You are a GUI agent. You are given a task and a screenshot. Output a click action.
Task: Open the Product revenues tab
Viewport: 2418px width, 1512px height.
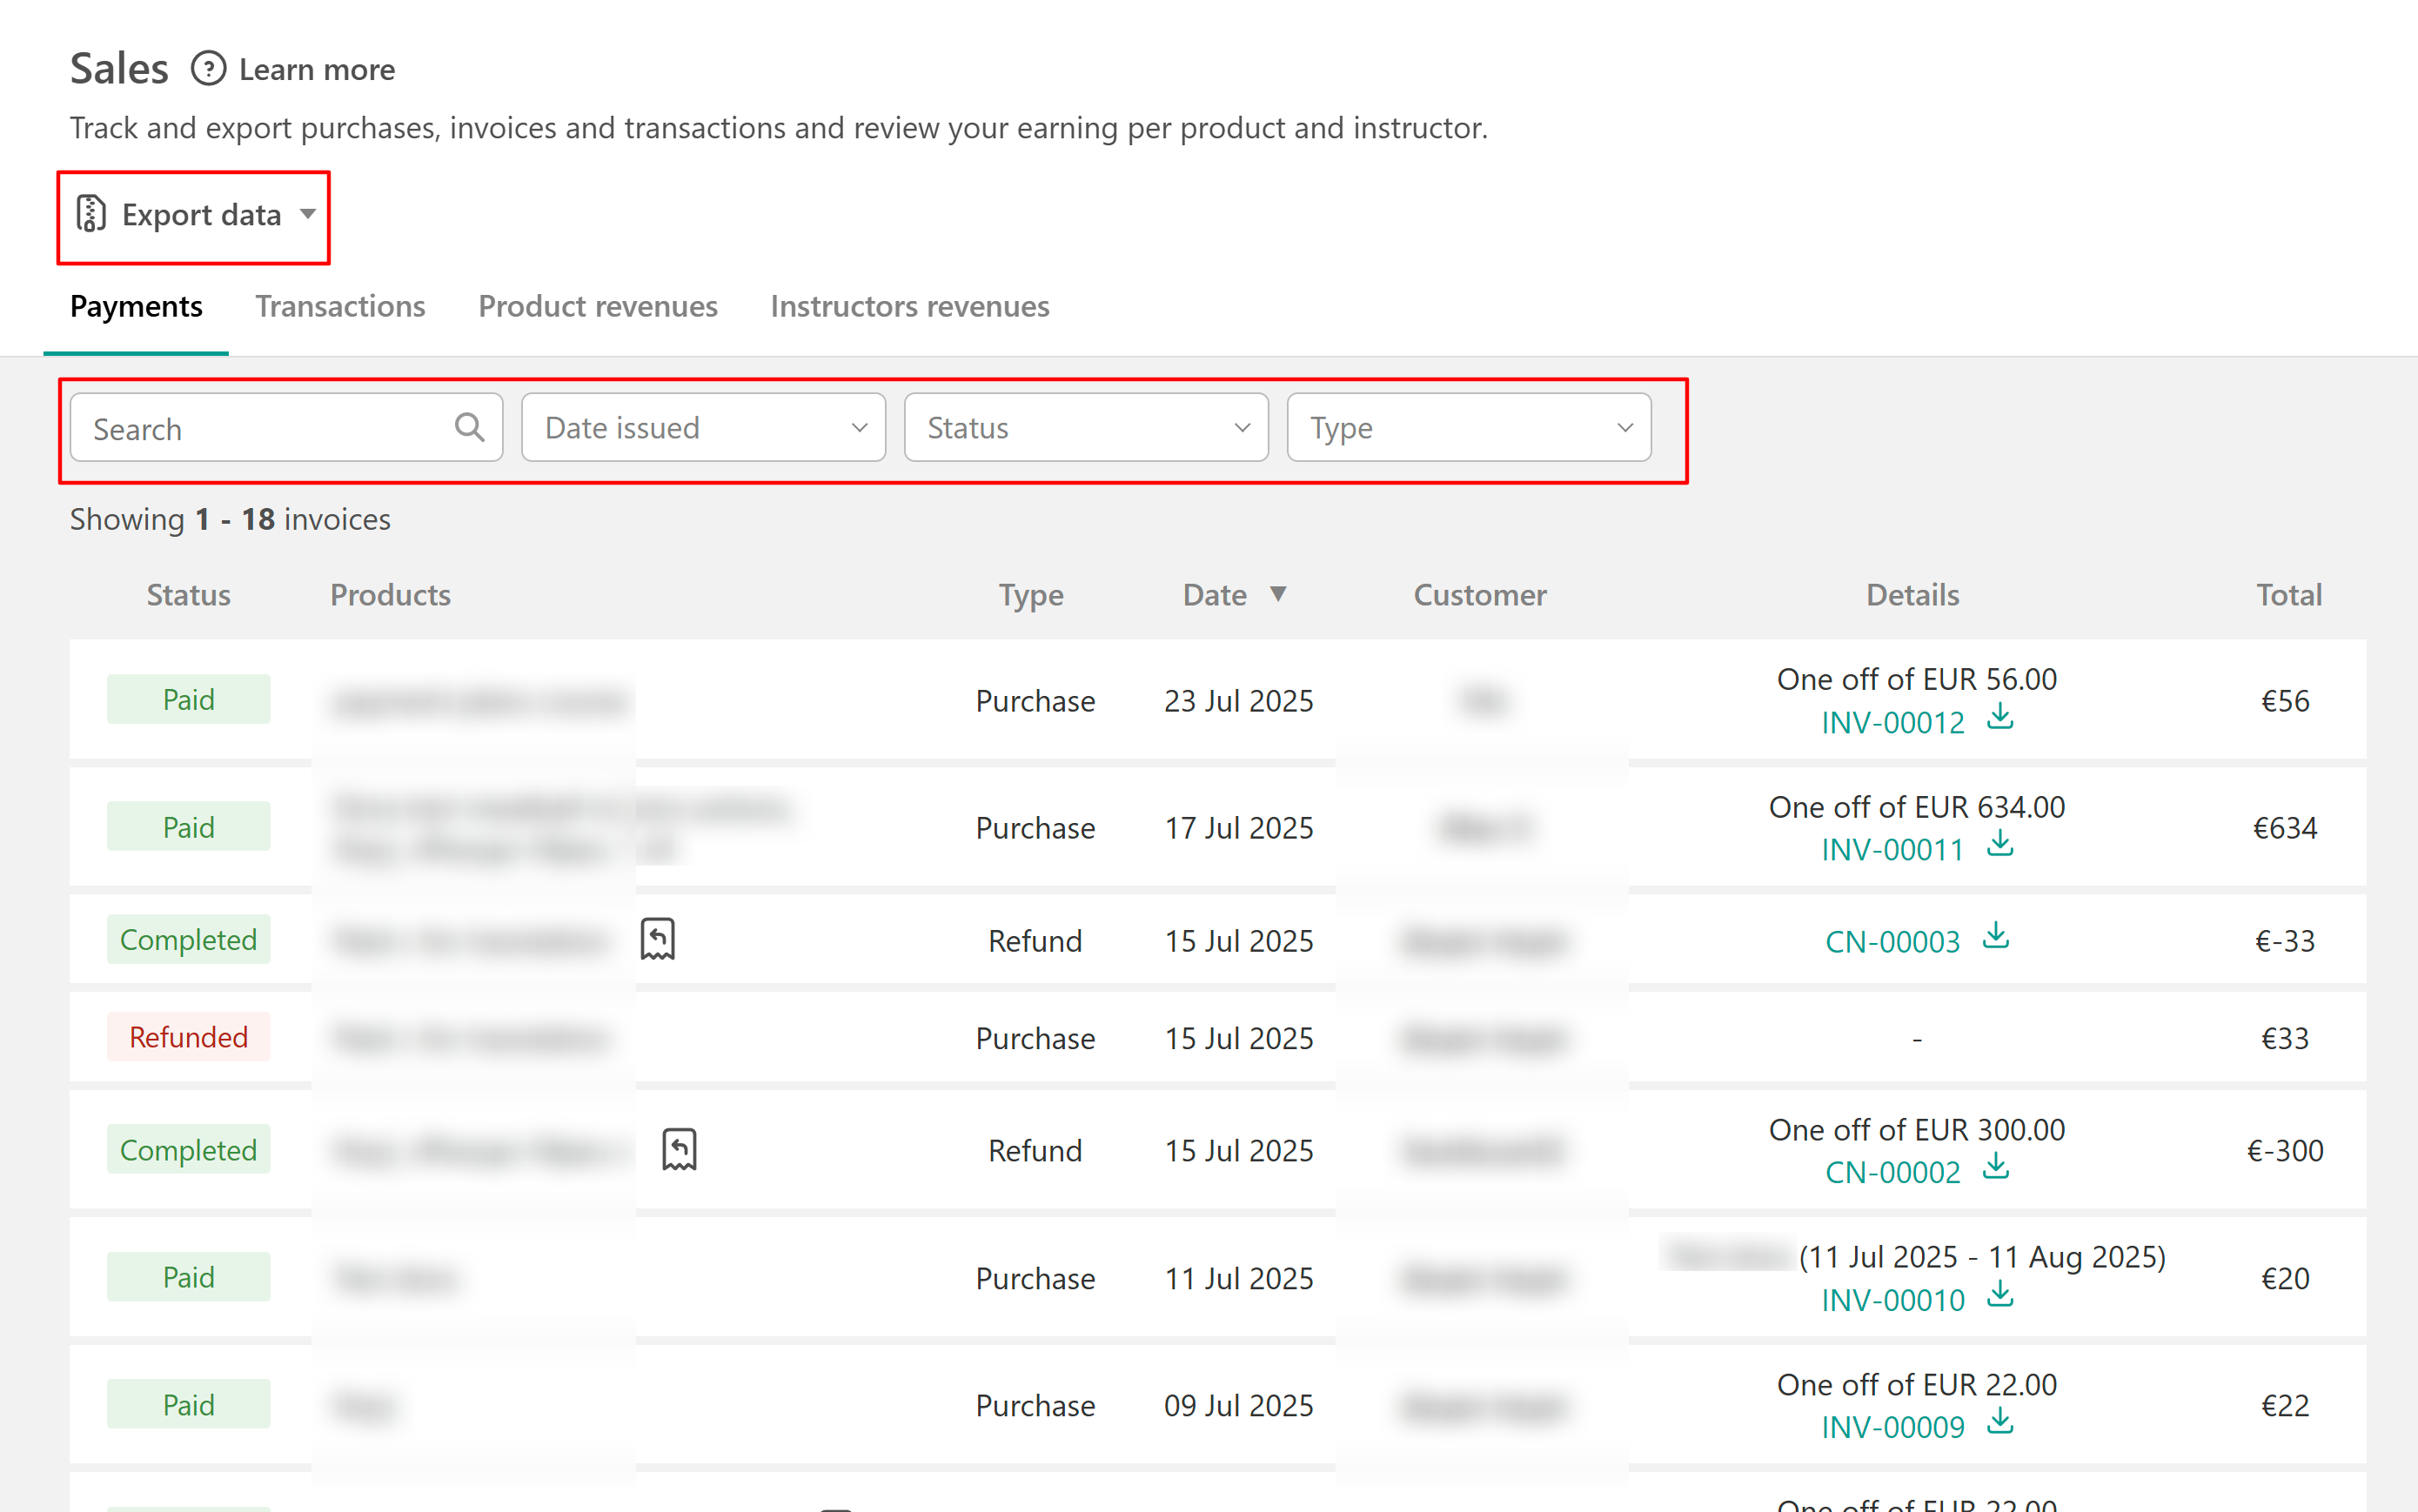click(597, 306)
